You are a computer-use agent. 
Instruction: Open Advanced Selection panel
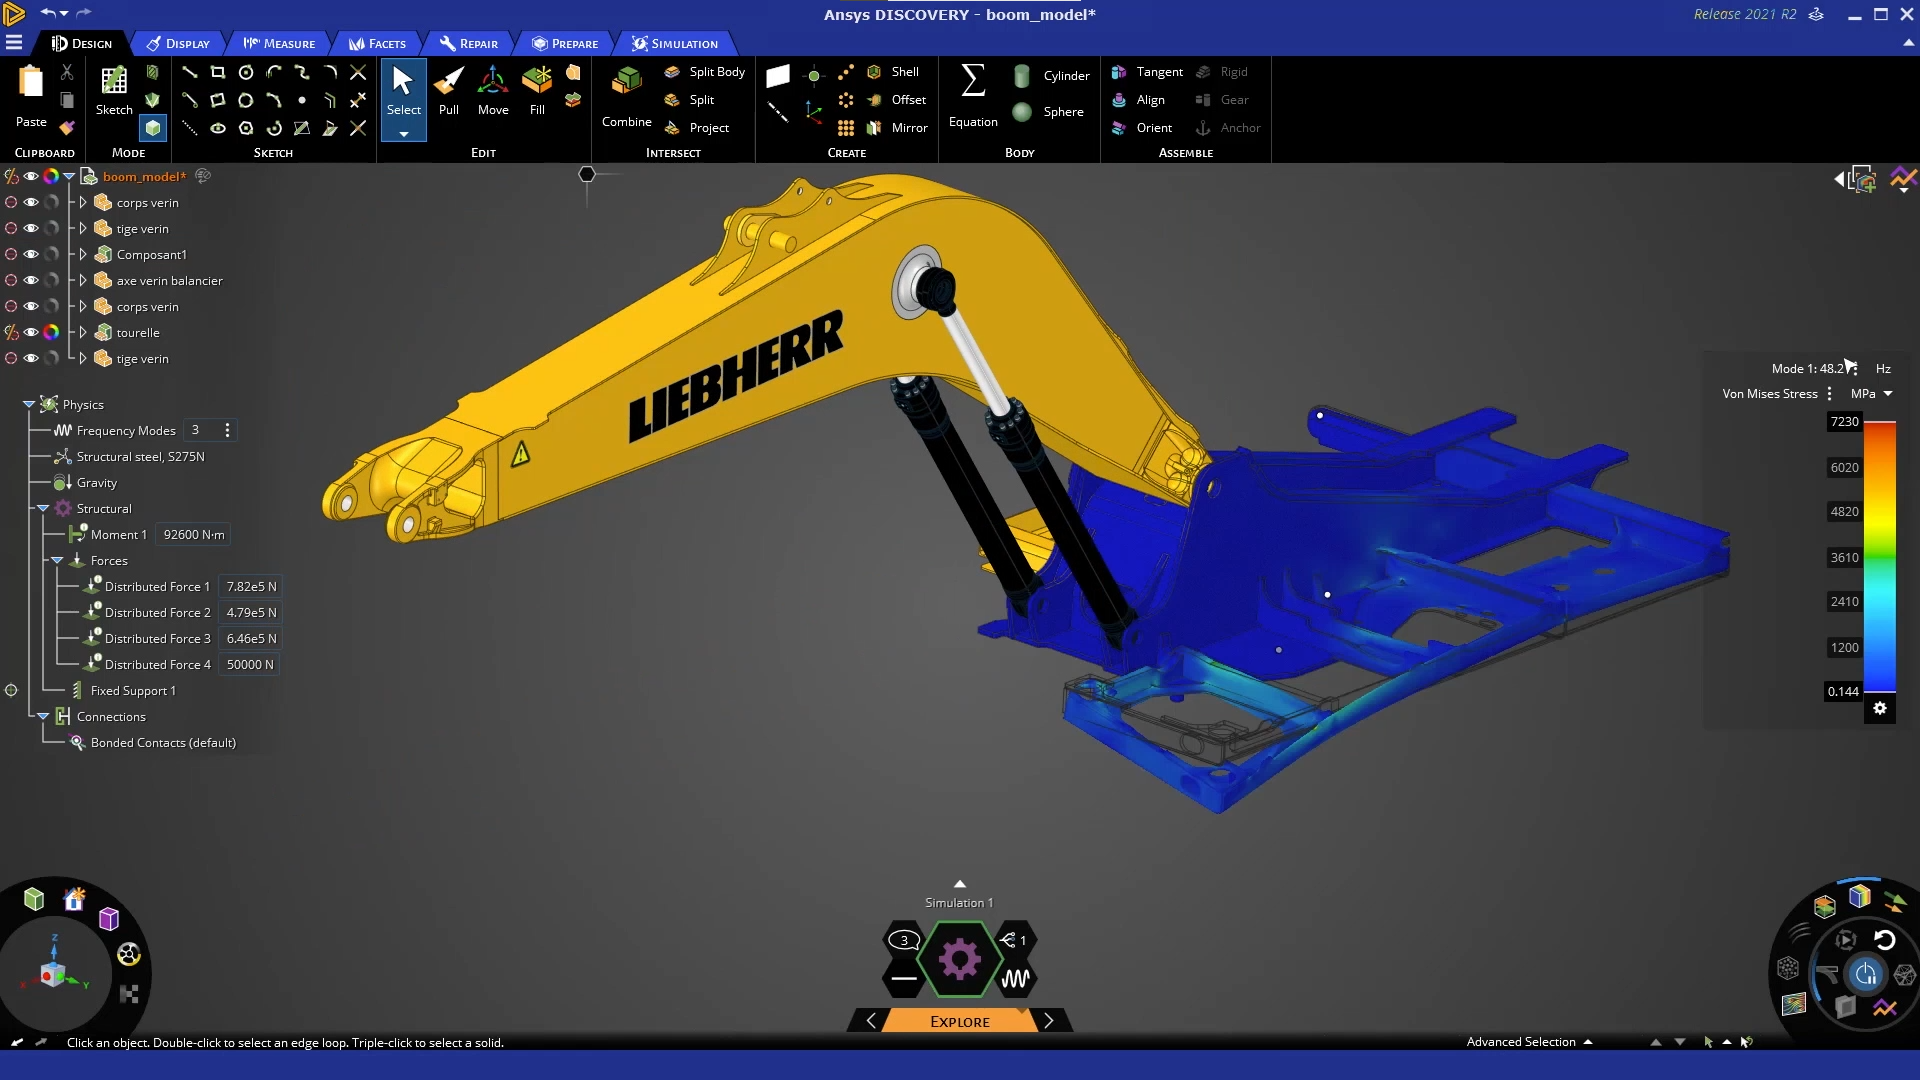coord(1529,1042)
